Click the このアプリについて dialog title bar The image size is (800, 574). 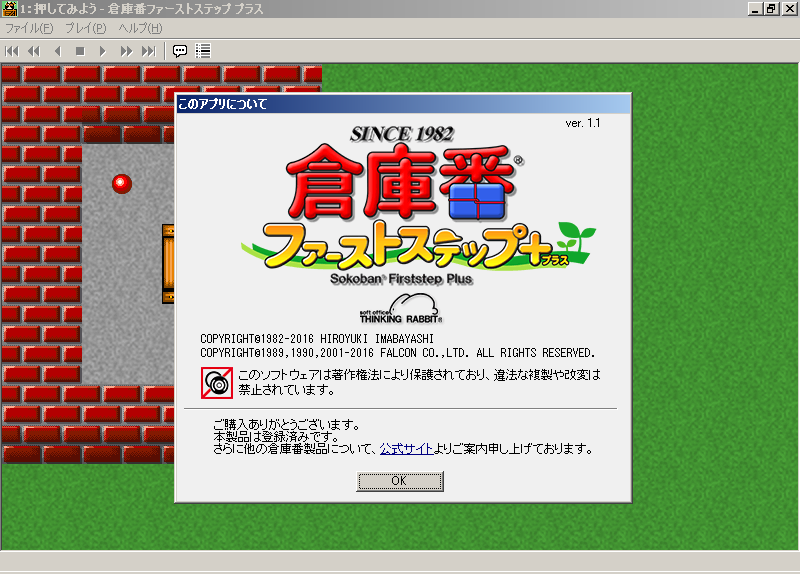point(402,103)
